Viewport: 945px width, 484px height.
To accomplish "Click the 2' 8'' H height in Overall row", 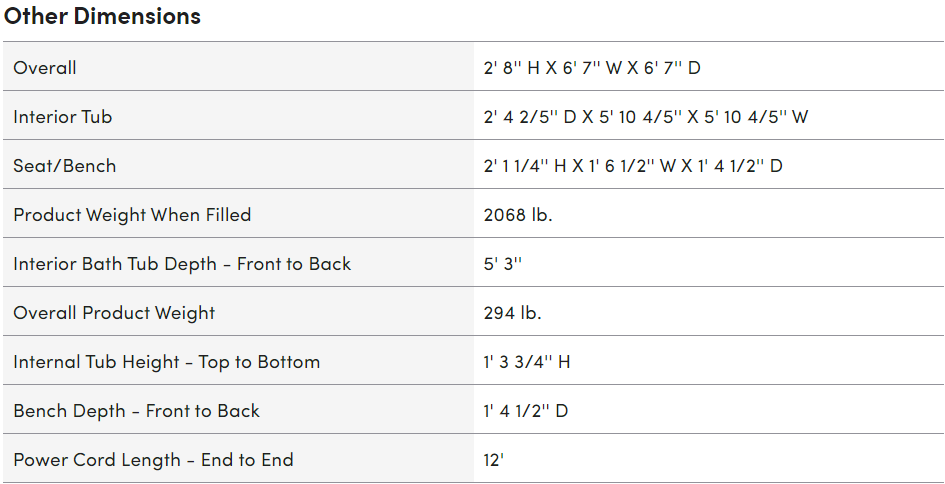I will point(511,68).
